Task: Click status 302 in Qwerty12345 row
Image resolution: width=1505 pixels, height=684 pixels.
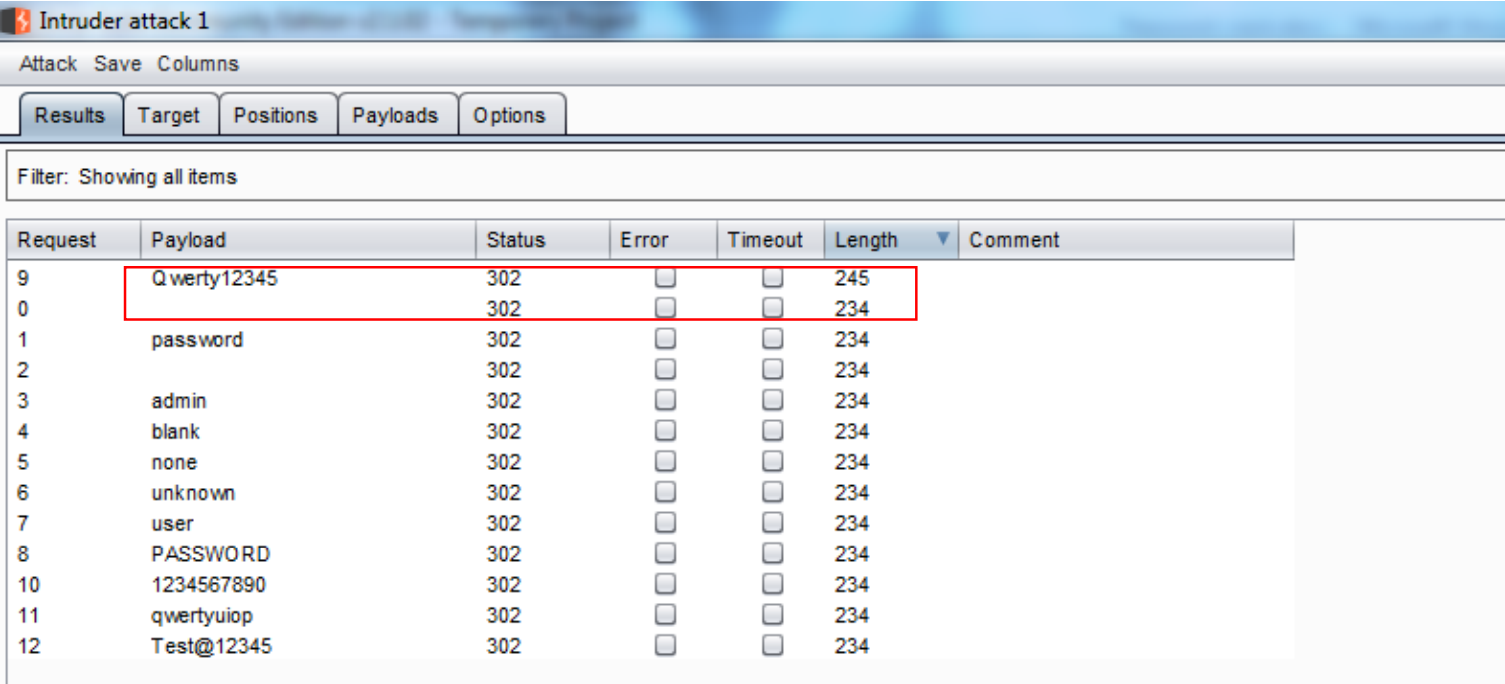Action: click(504, 279)
